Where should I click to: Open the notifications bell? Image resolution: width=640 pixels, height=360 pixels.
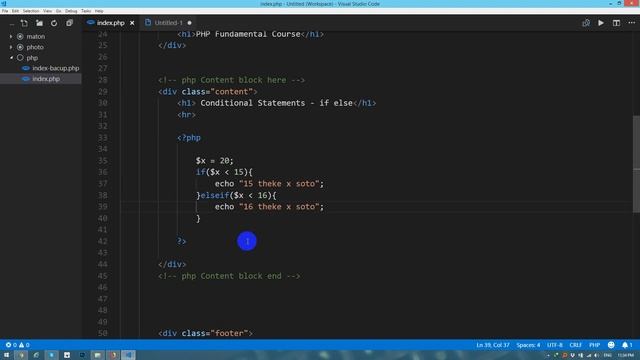pos(627,345)
